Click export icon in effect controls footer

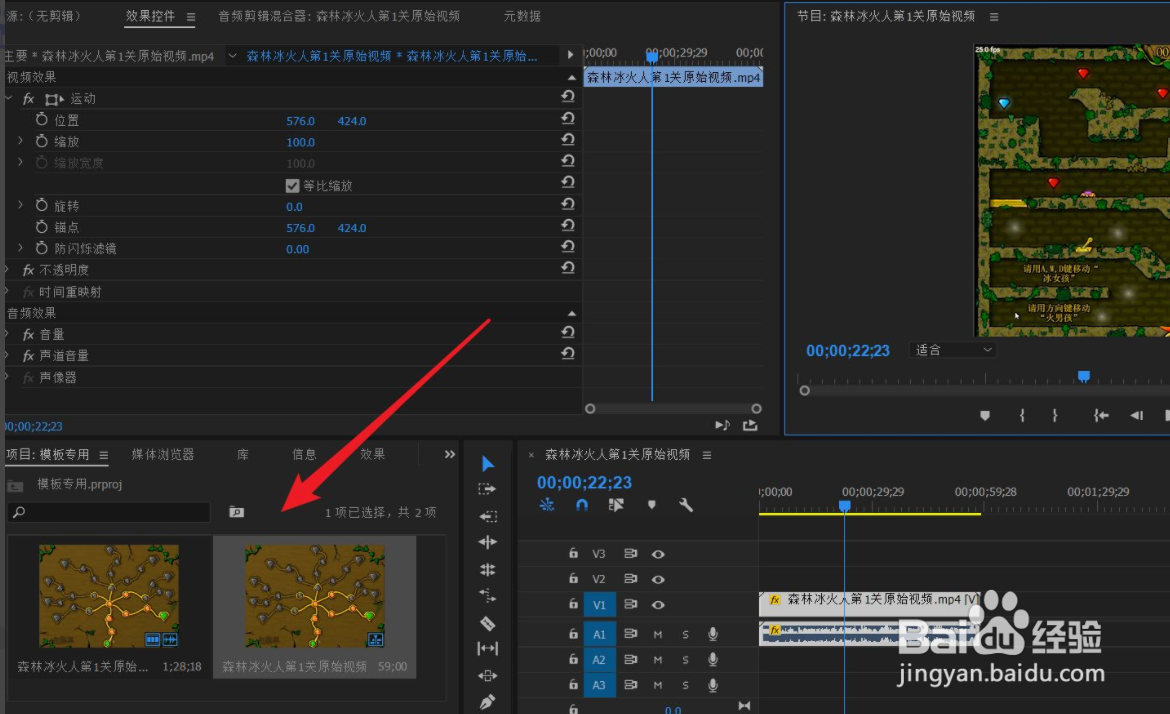750,425
